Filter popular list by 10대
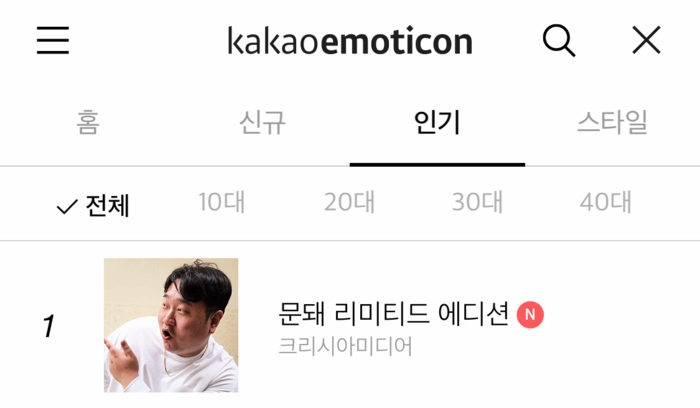This screenshot has width=700, height=408. [x=221, y=202]
